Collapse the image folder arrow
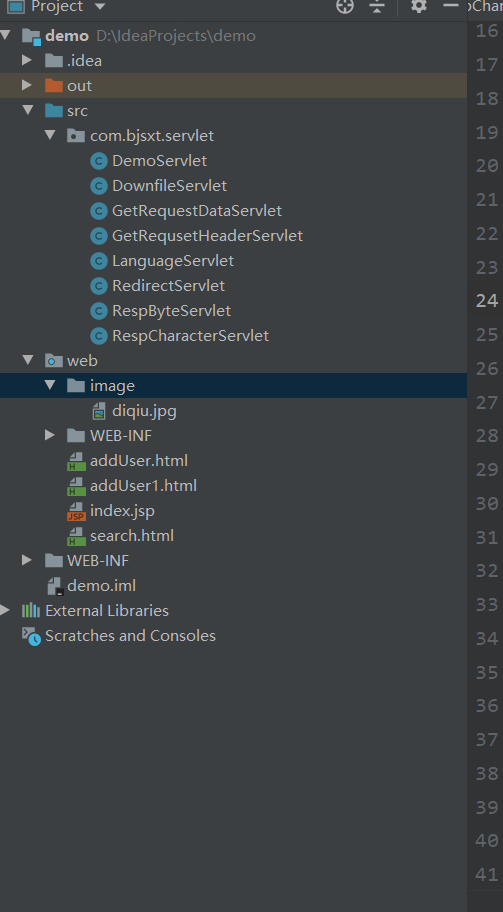Screen dimensions: 503x912 pos(50,385)
